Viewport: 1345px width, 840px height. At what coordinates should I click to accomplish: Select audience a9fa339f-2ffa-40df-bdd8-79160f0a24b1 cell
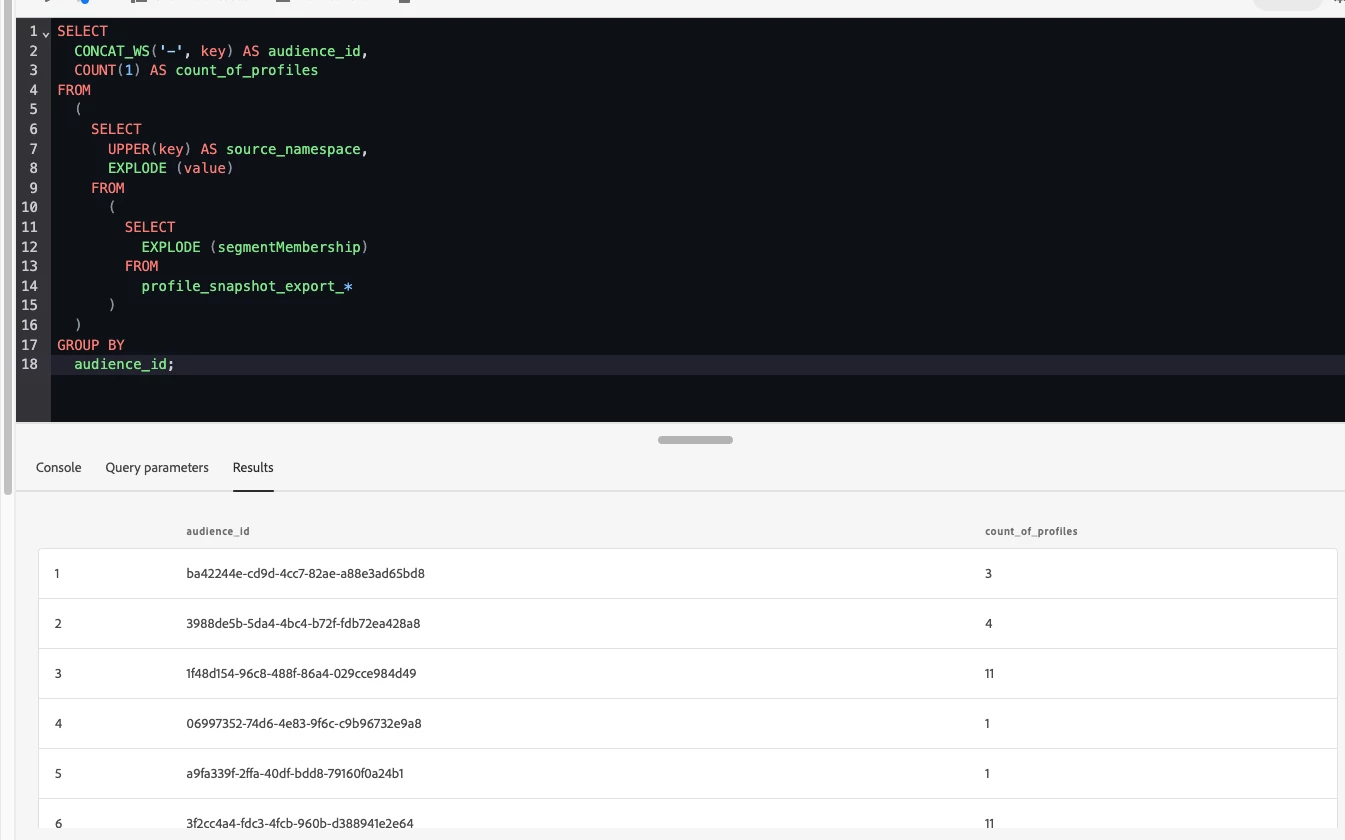pos(295,773)
